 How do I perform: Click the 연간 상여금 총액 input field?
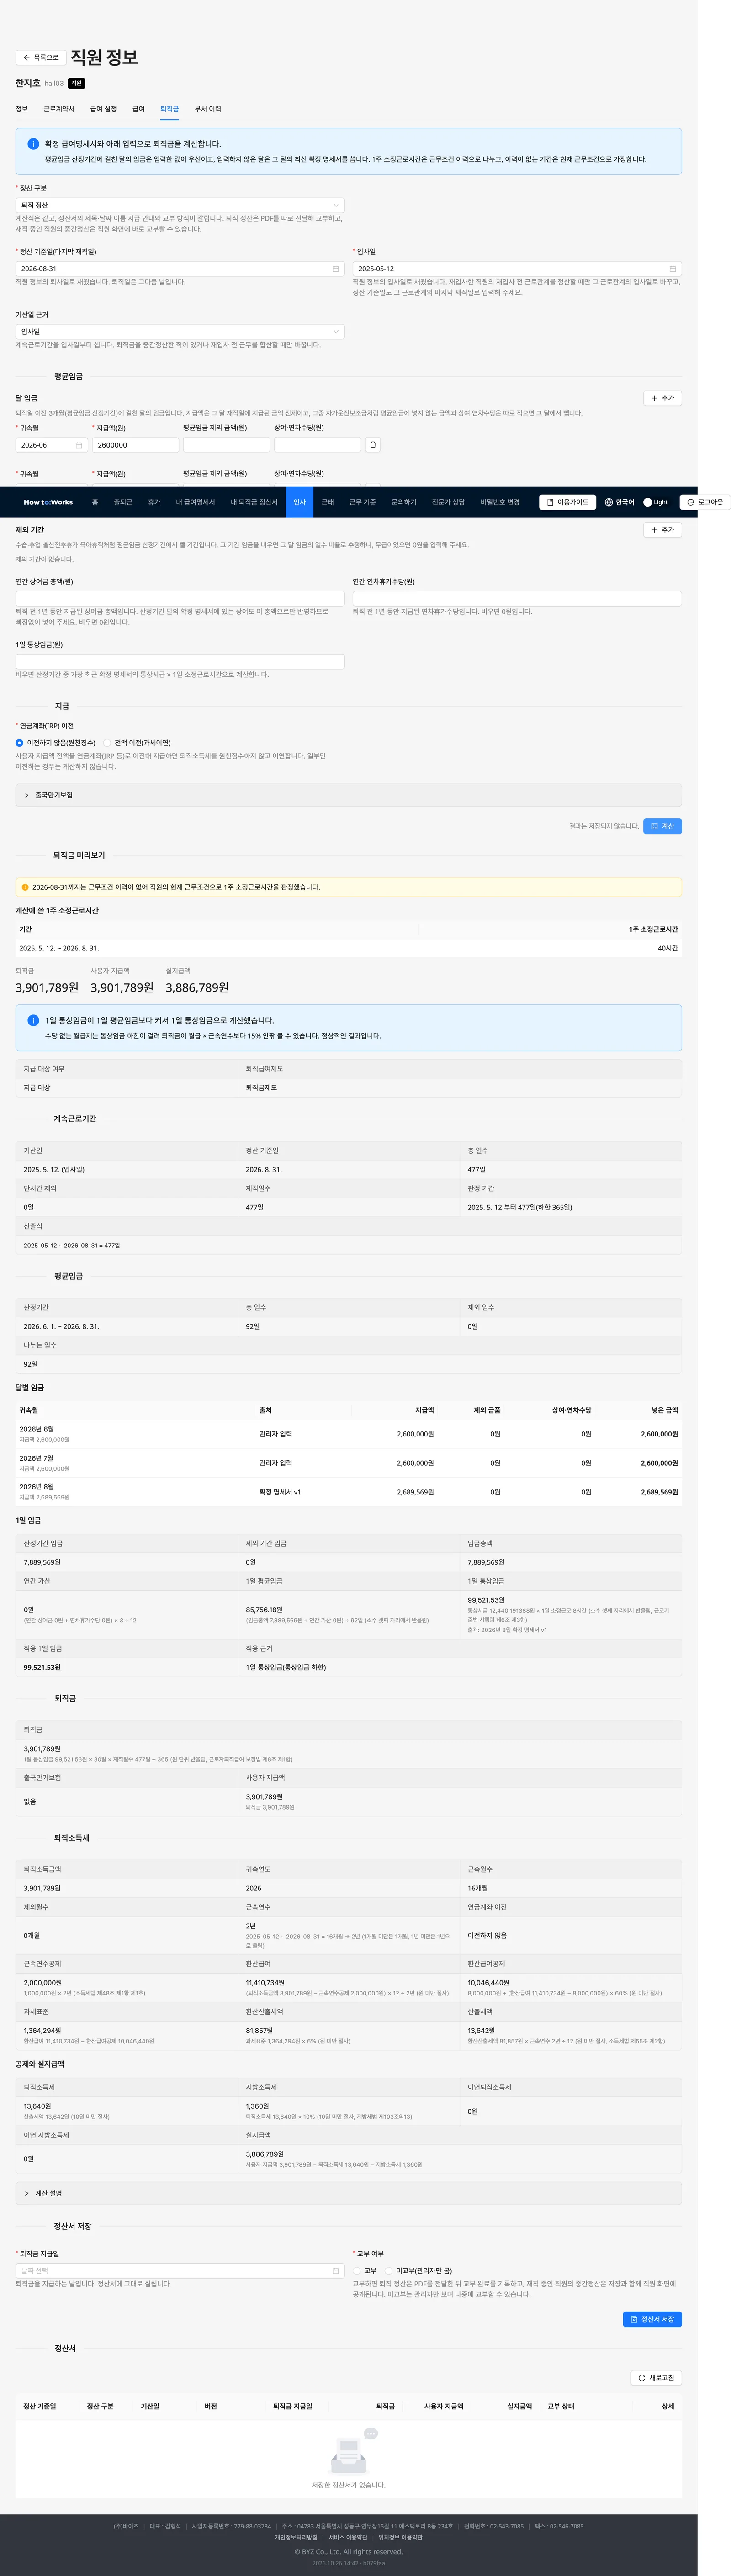pyautogui.click(x=180, y=598)
